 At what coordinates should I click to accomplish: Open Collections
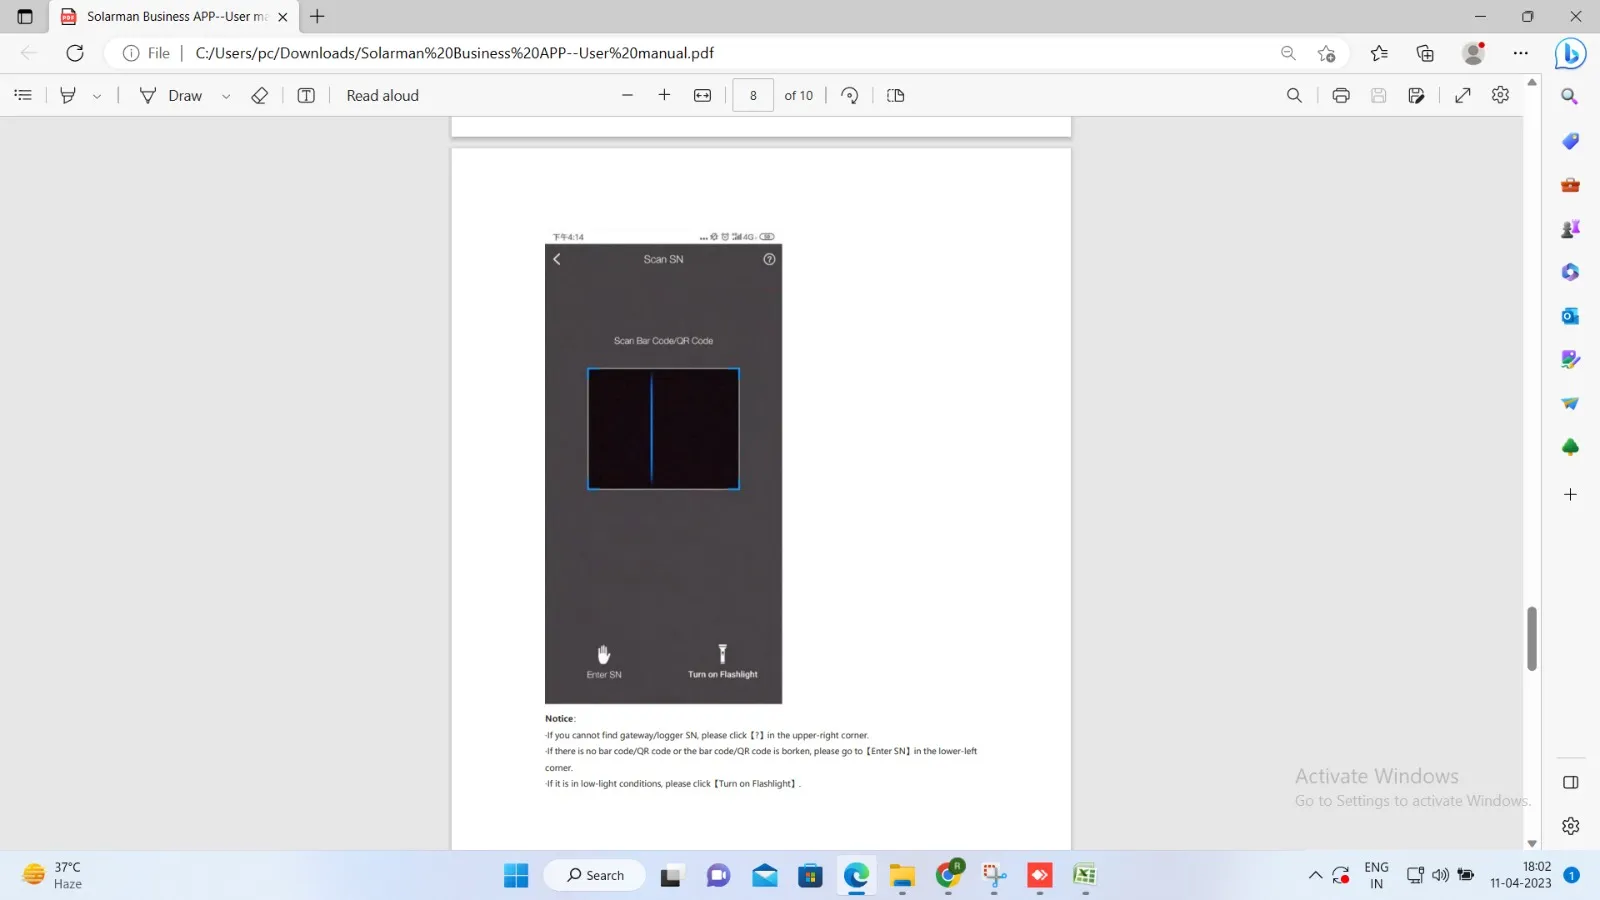click(1425, 53)
